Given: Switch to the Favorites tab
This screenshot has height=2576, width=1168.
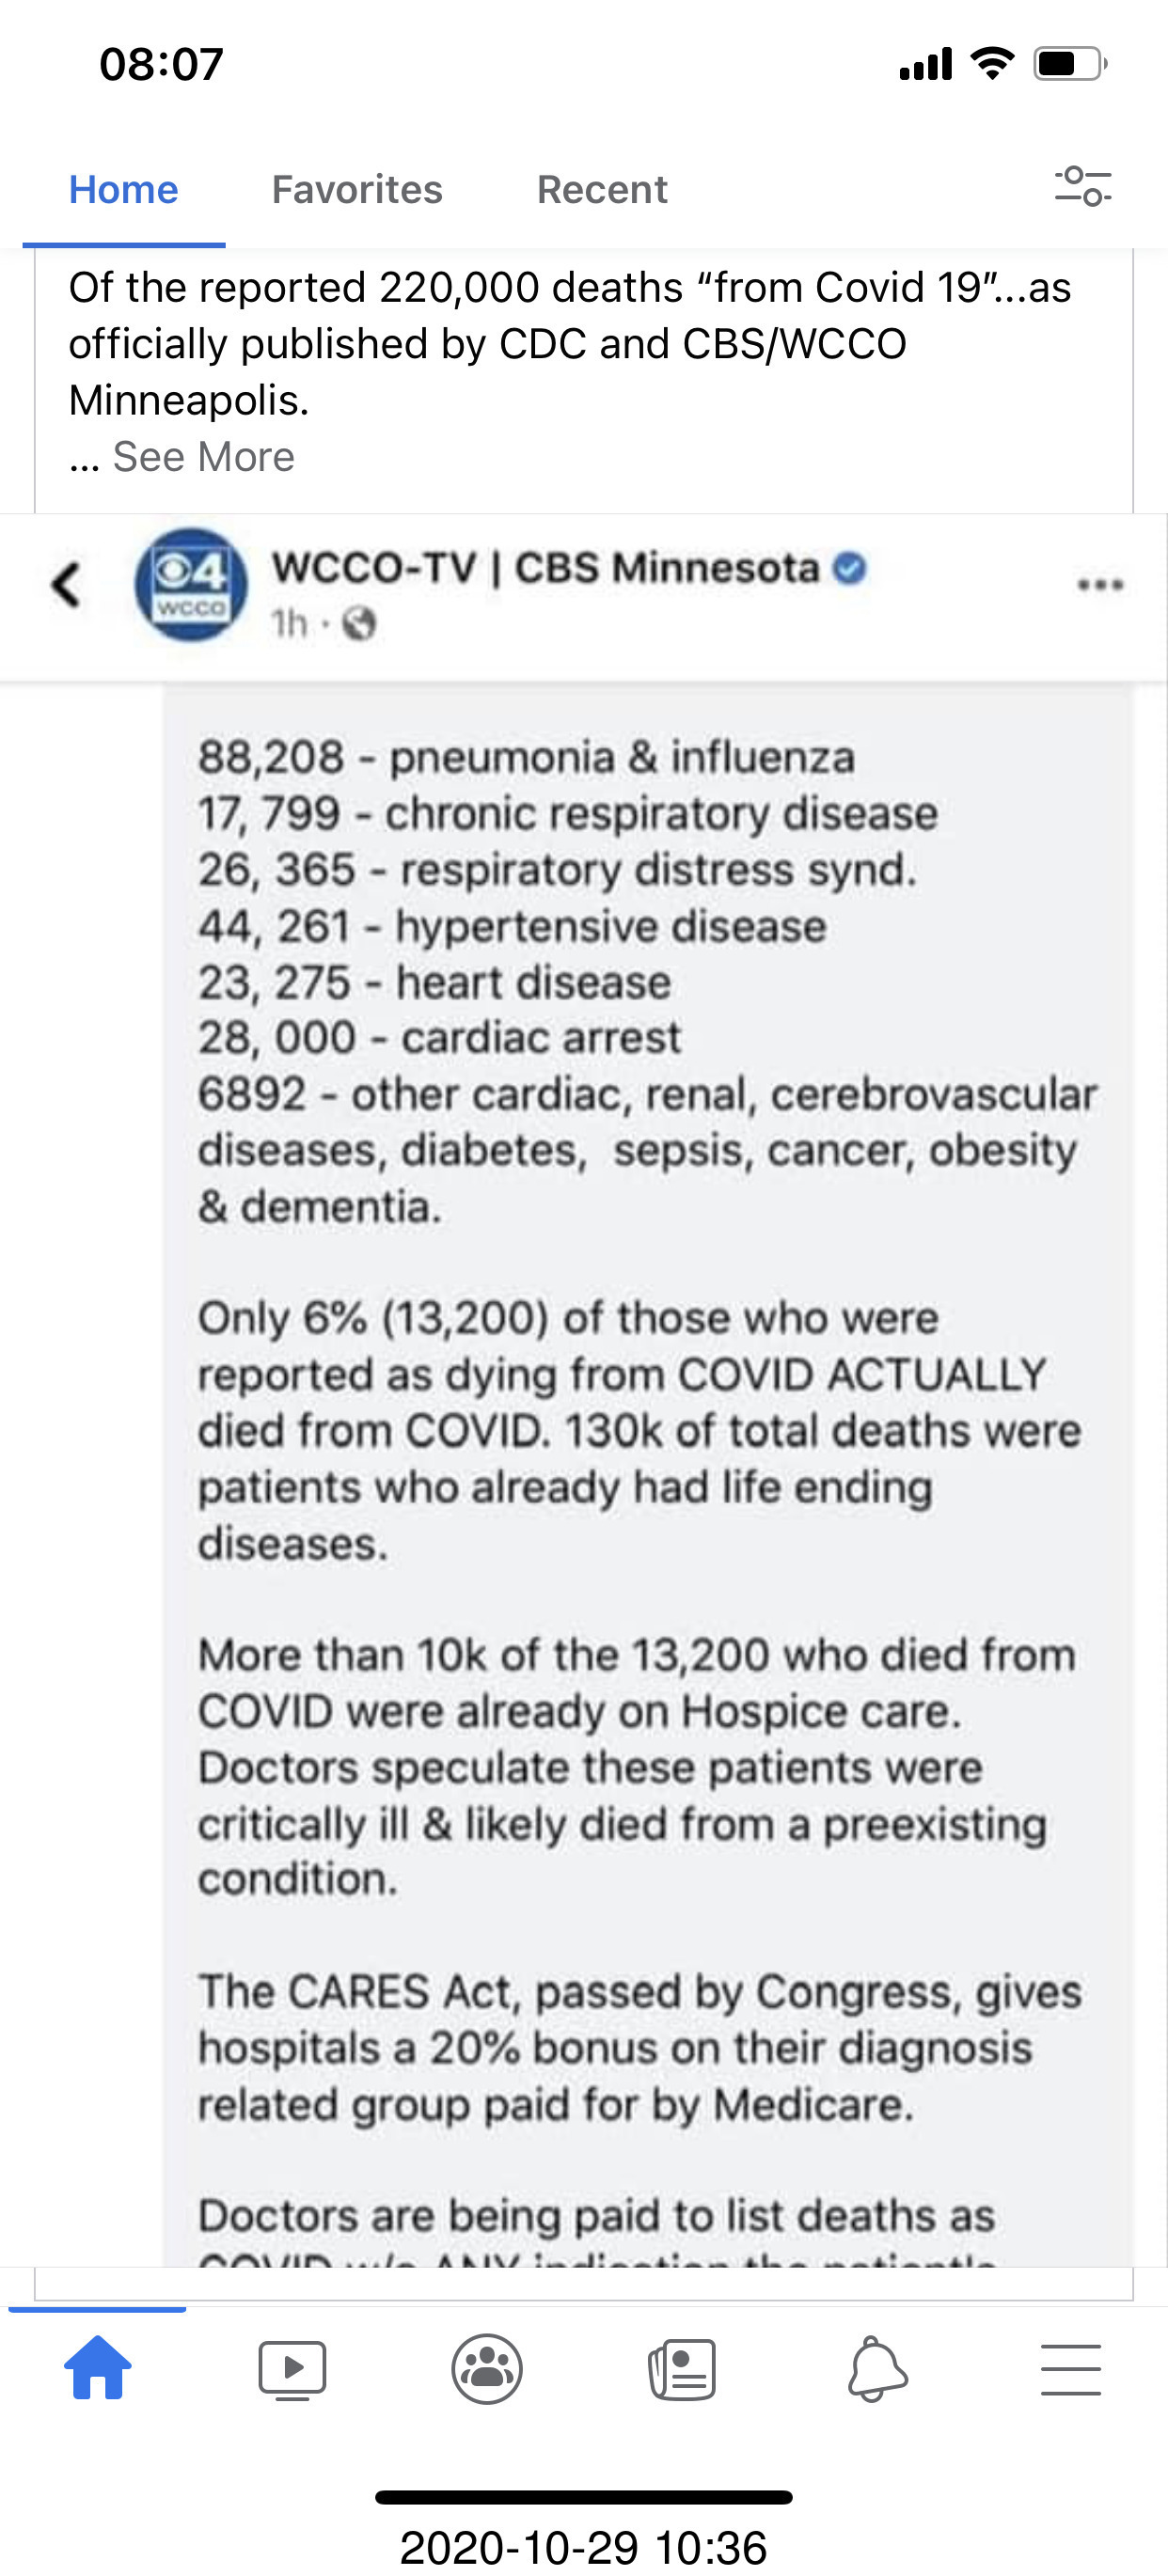Looking at the screenshot, I should pyautogui.click(x=357, y=189).
